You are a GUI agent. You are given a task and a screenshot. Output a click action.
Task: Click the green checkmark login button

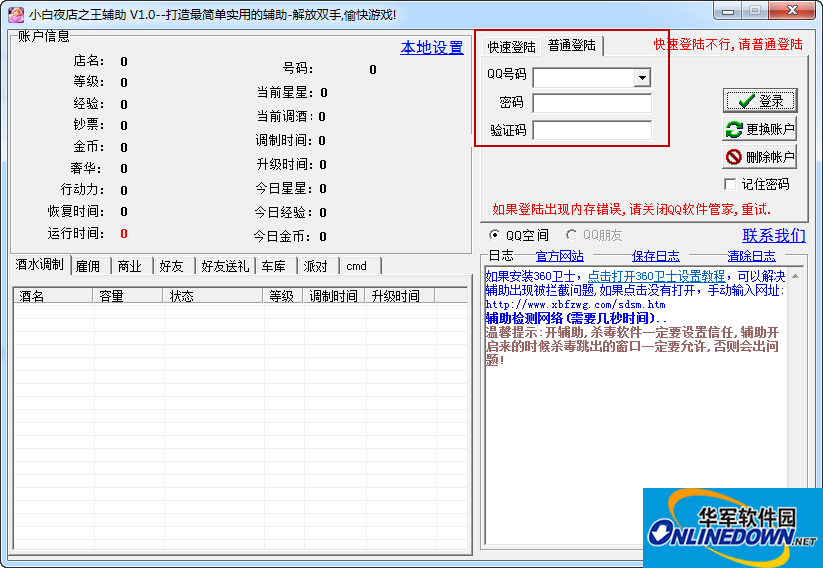pyautogui.click(x=759, y=100)
